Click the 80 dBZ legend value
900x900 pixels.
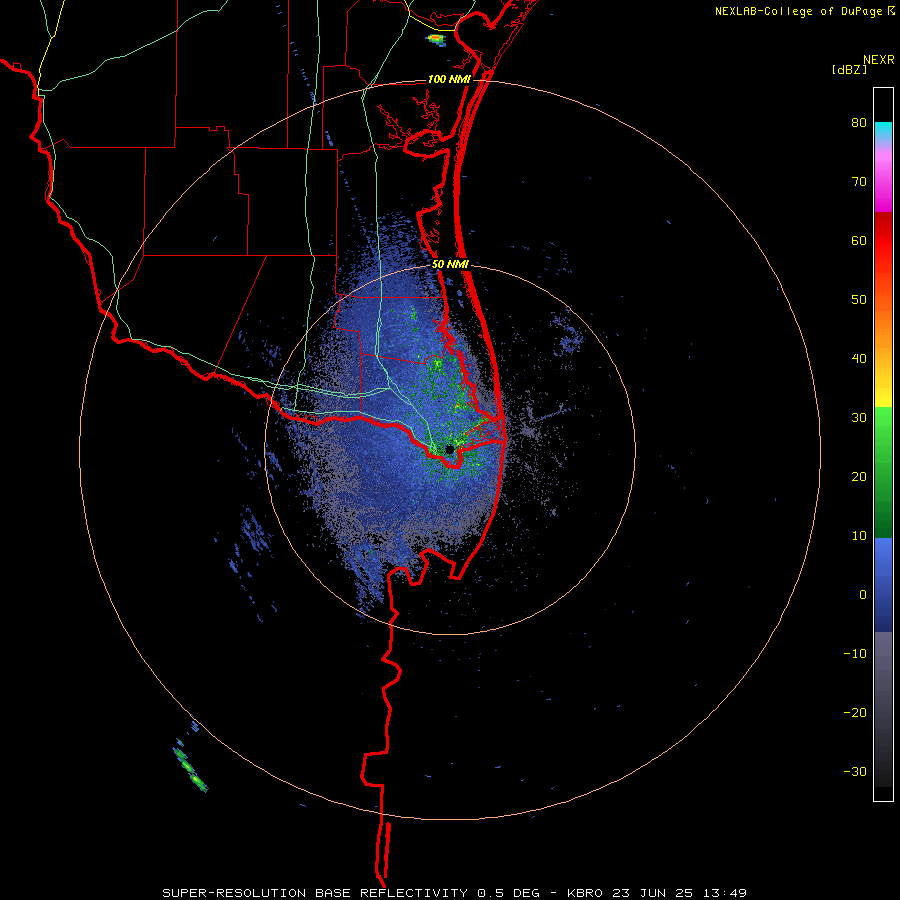859,123
